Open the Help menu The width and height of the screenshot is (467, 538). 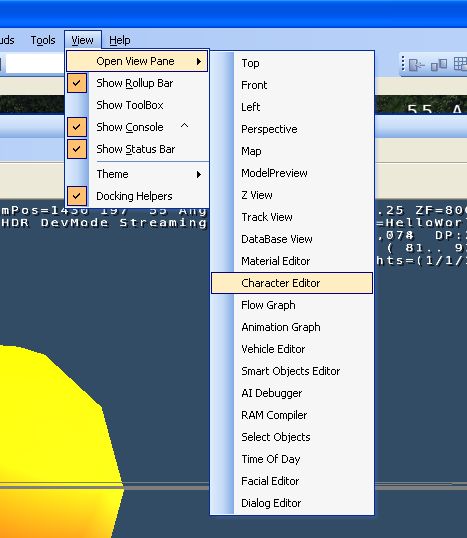pyautogui.click(x=120, y=40)
